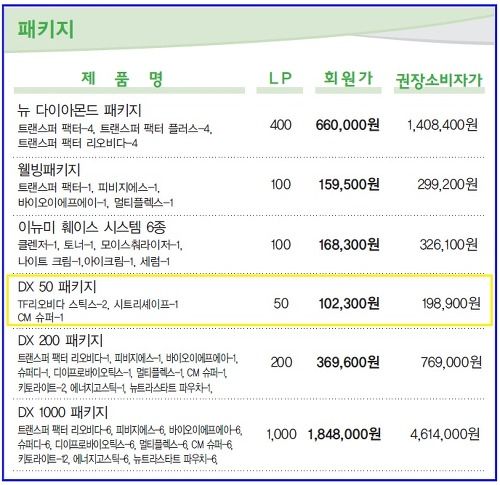
Task: Click LP value 400
Action: pyautogui.click(x=281, y=125)
